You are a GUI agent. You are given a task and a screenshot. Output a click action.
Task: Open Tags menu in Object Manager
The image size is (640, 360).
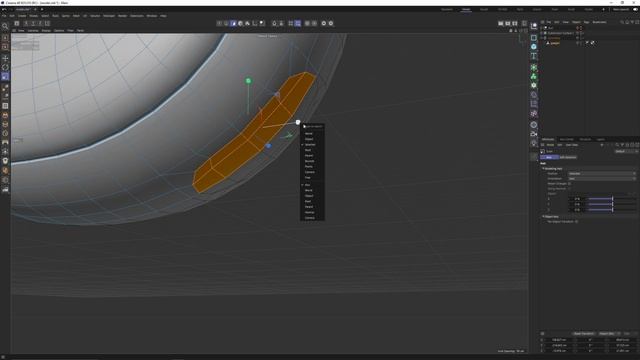587,22
